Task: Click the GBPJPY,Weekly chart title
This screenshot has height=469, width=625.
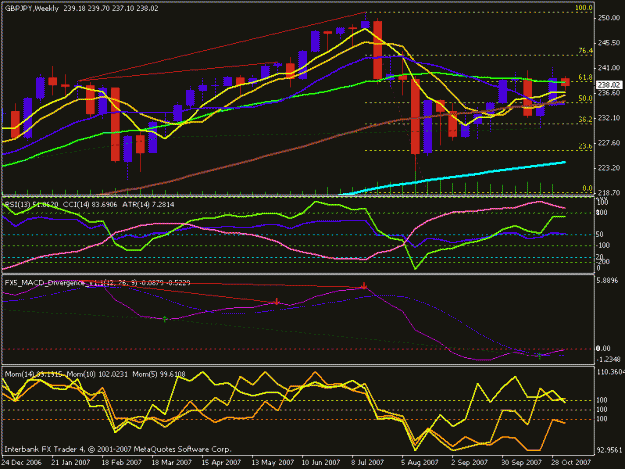Action: click(31, 8)
